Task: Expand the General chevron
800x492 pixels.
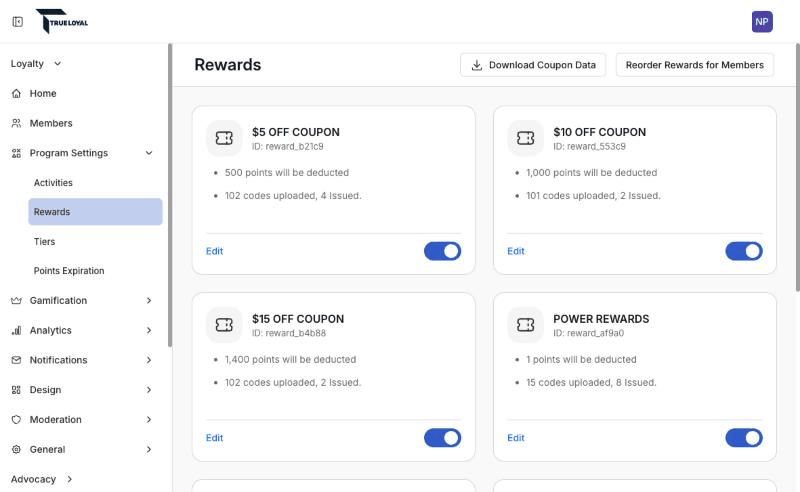Action: pyautogui.click(x=149, y=450)
